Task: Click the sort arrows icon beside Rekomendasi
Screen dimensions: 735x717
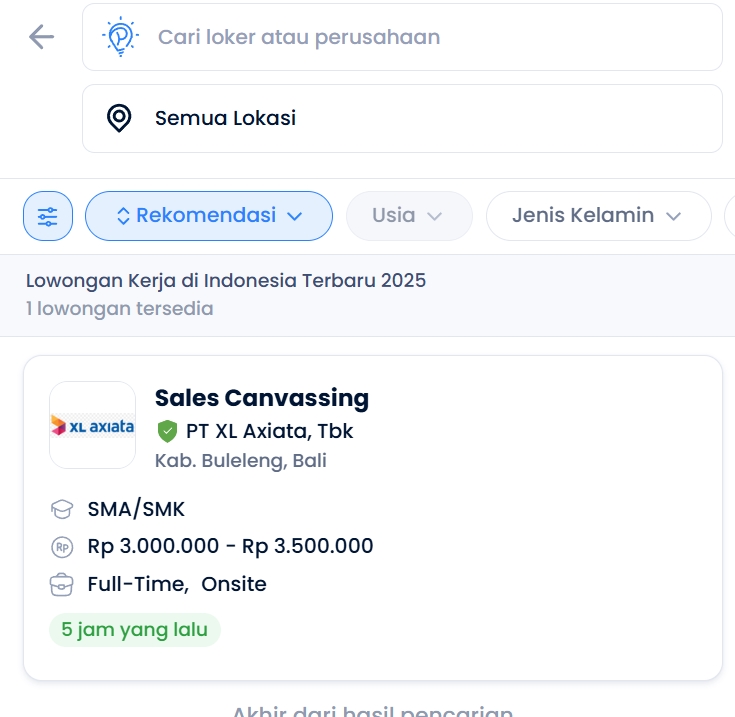Action: click(123, 216)
